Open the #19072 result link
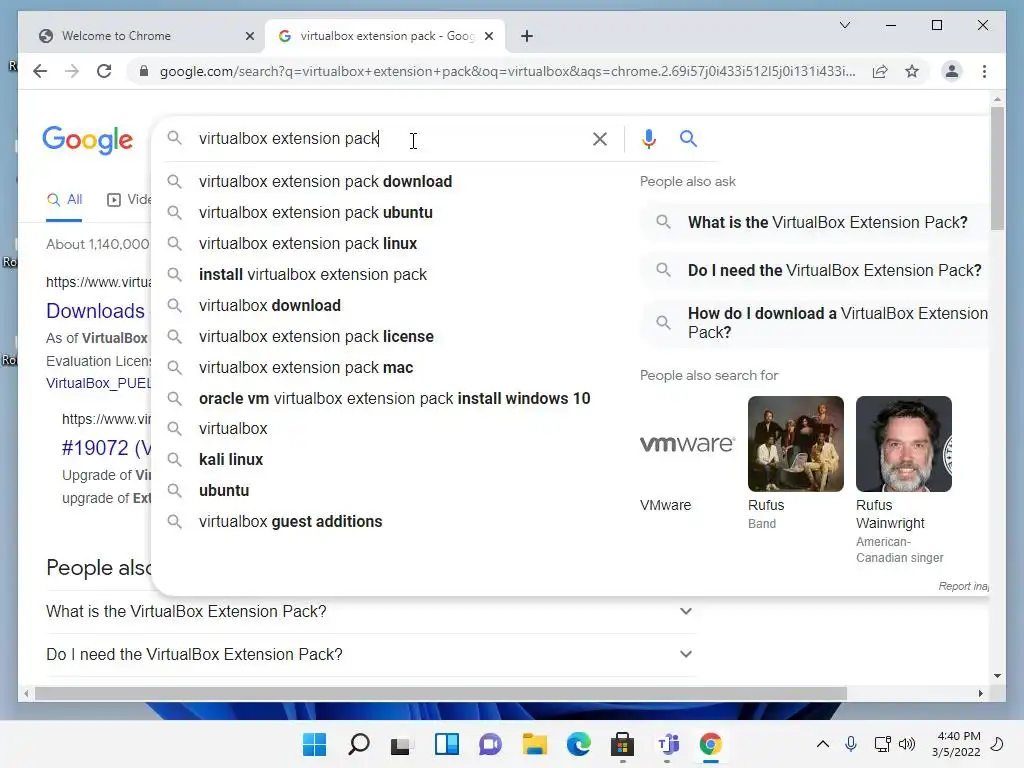 (x=106, y=448)
